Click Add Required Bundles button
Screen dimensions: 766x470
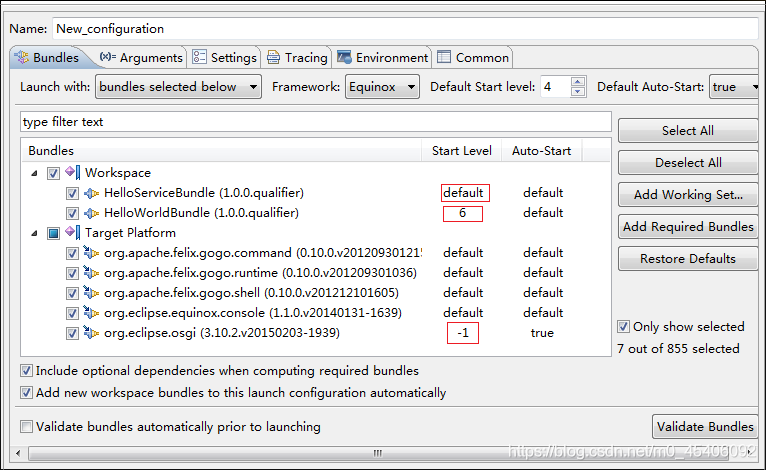click(688, 226)
